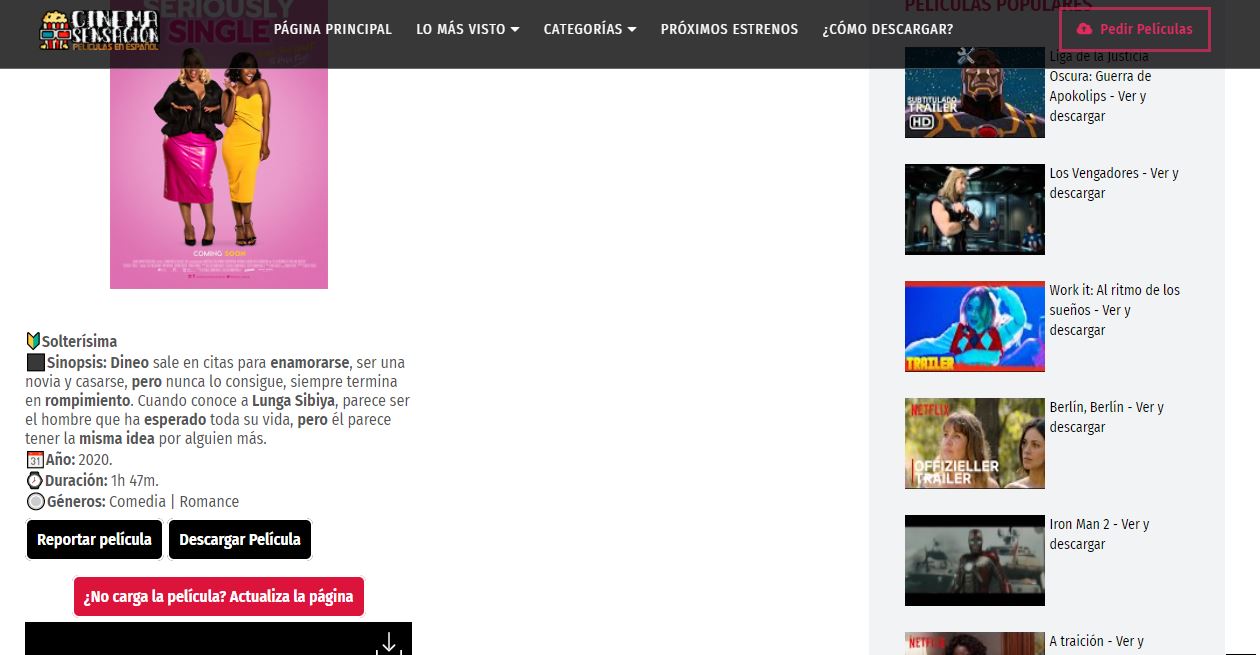
Task: Open the Cinema Sensación logo homepage
Action: coord(99,31)
